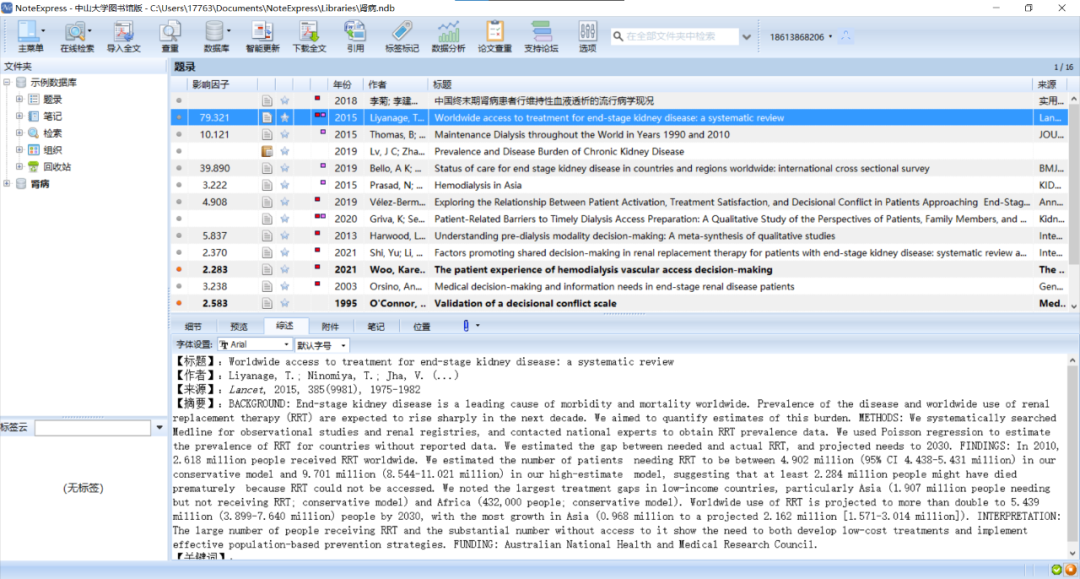Click the green sync status icon in status bar

(1057, 570)
